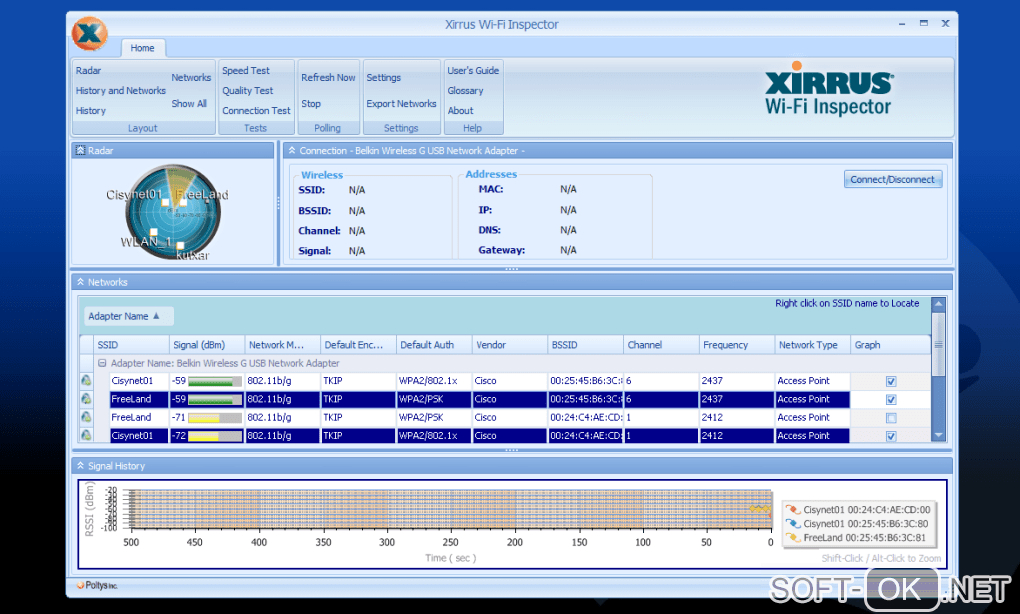Toggle Adapter Name sort arrow chip
Viewport: 1020px width, 614px height.
[128, 316]
